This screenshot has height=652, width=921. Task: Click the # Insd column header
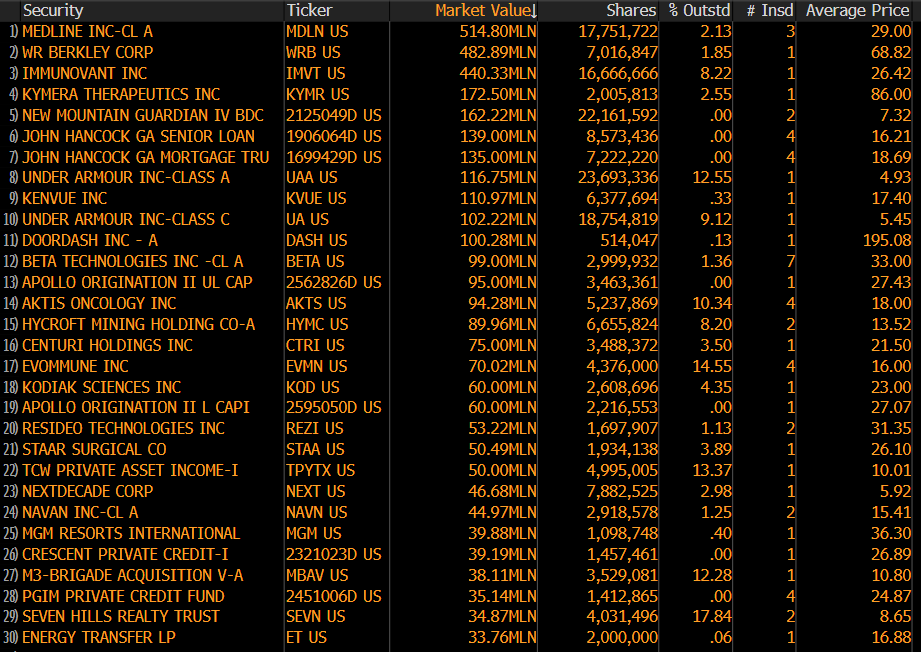coord(770,11)
